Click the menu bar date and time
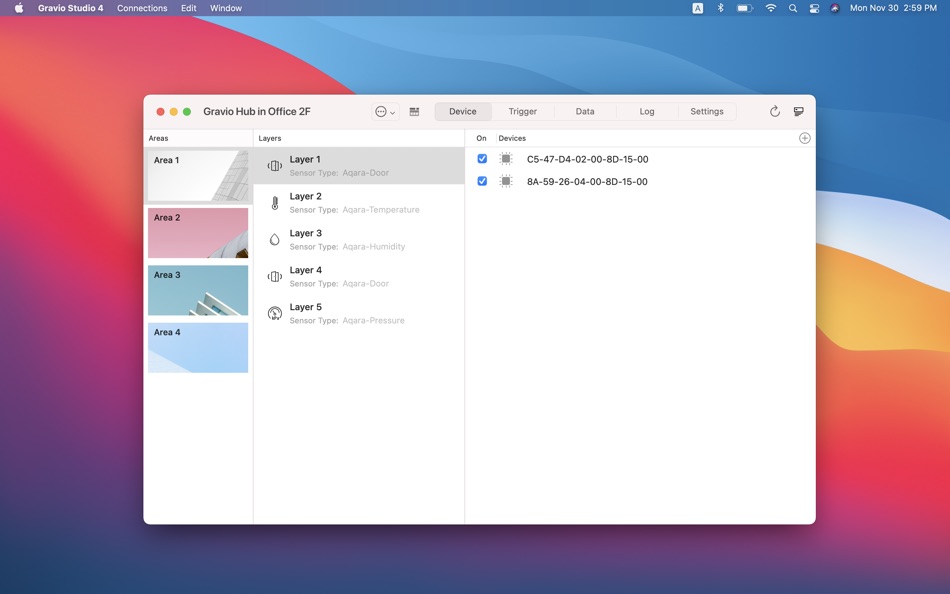This screenshot has width=950, height=594. tap(893, 8)
